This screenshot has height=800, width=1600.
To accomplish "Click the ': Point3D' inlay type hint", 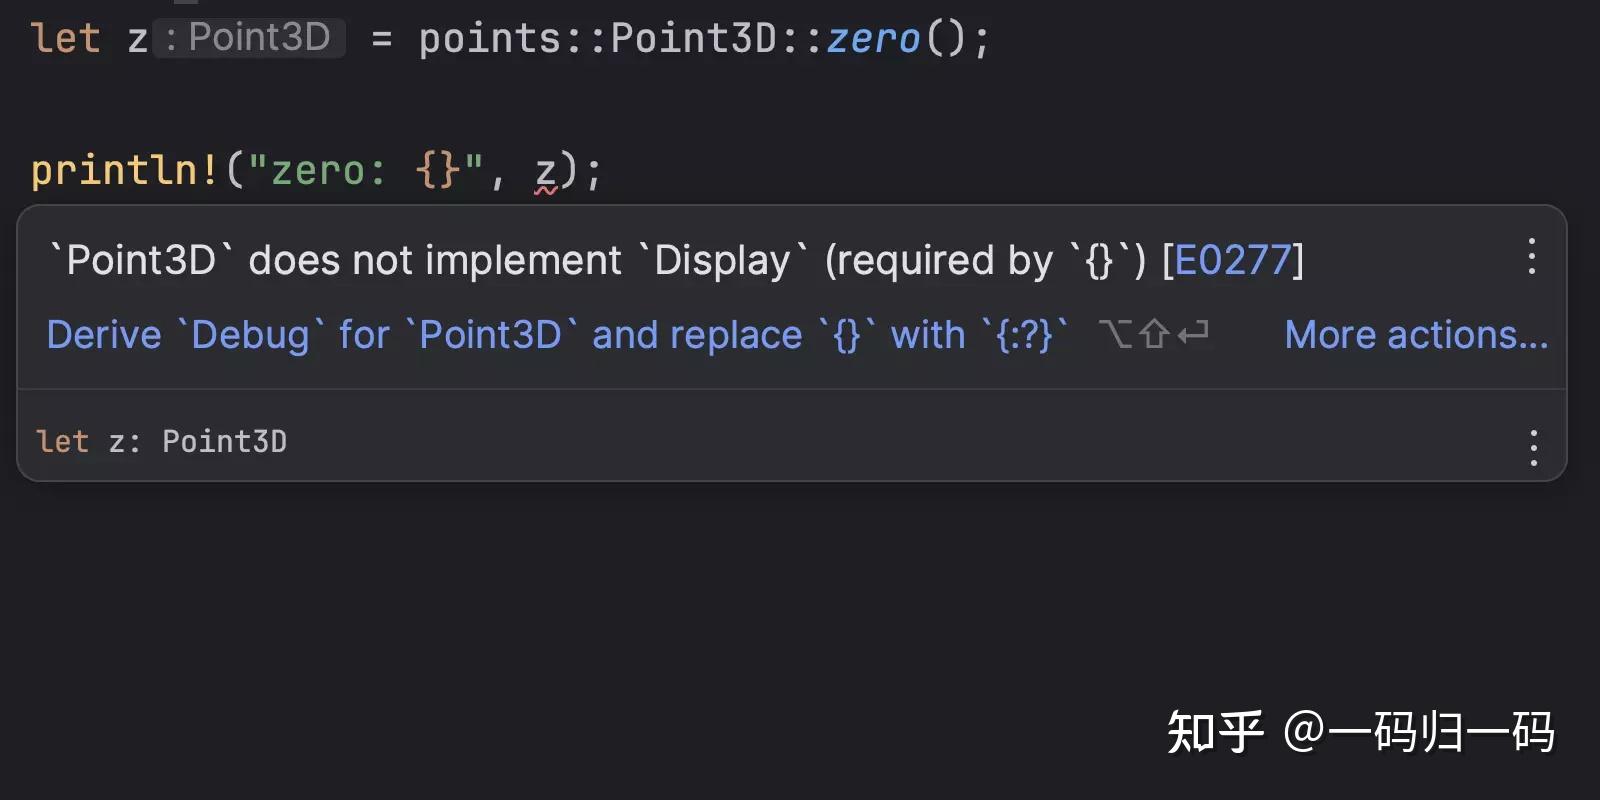I will tap(250, 38).
